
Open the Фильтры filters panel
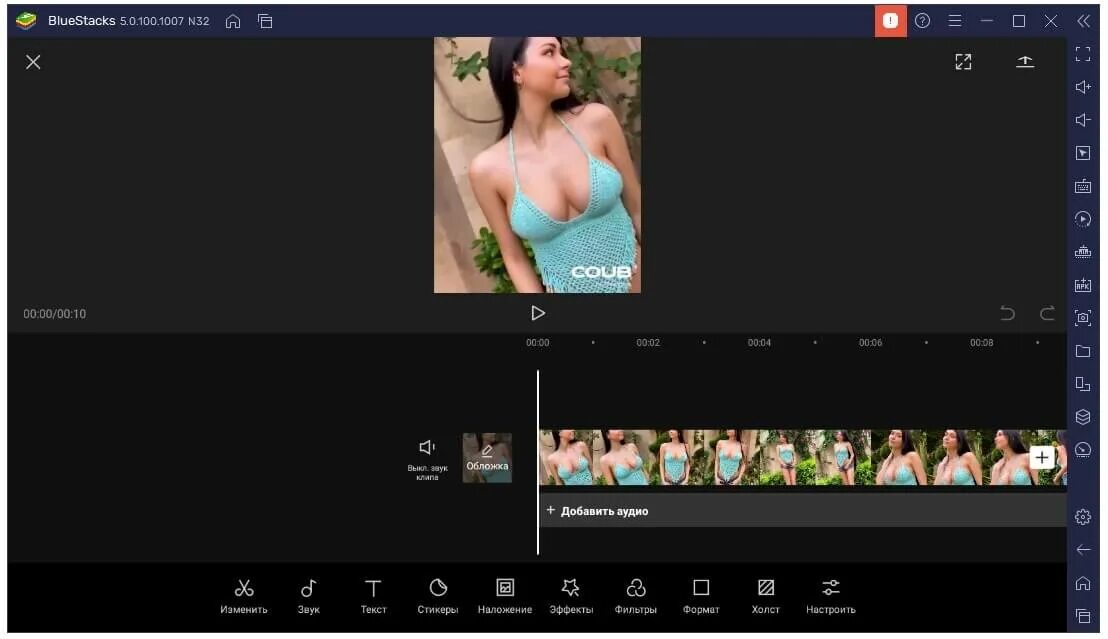coord(635,597)
